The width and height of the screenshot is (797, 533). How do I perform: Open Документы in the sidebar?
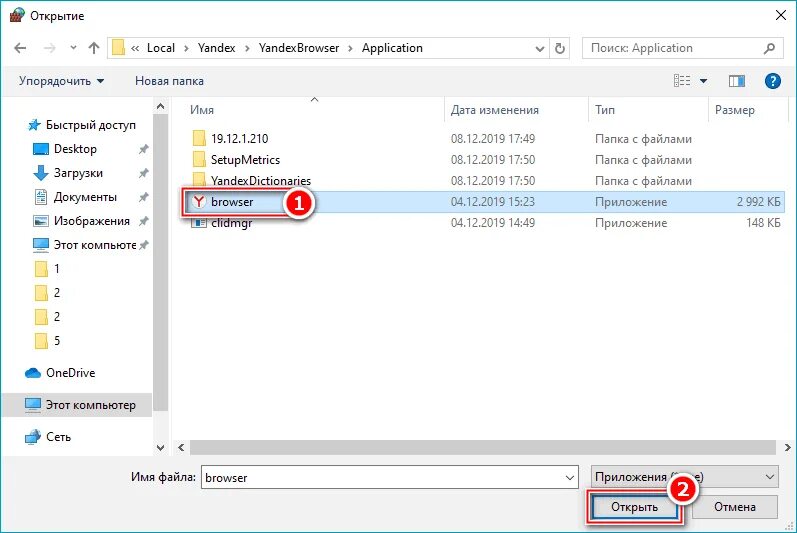(x=85, y=197)
